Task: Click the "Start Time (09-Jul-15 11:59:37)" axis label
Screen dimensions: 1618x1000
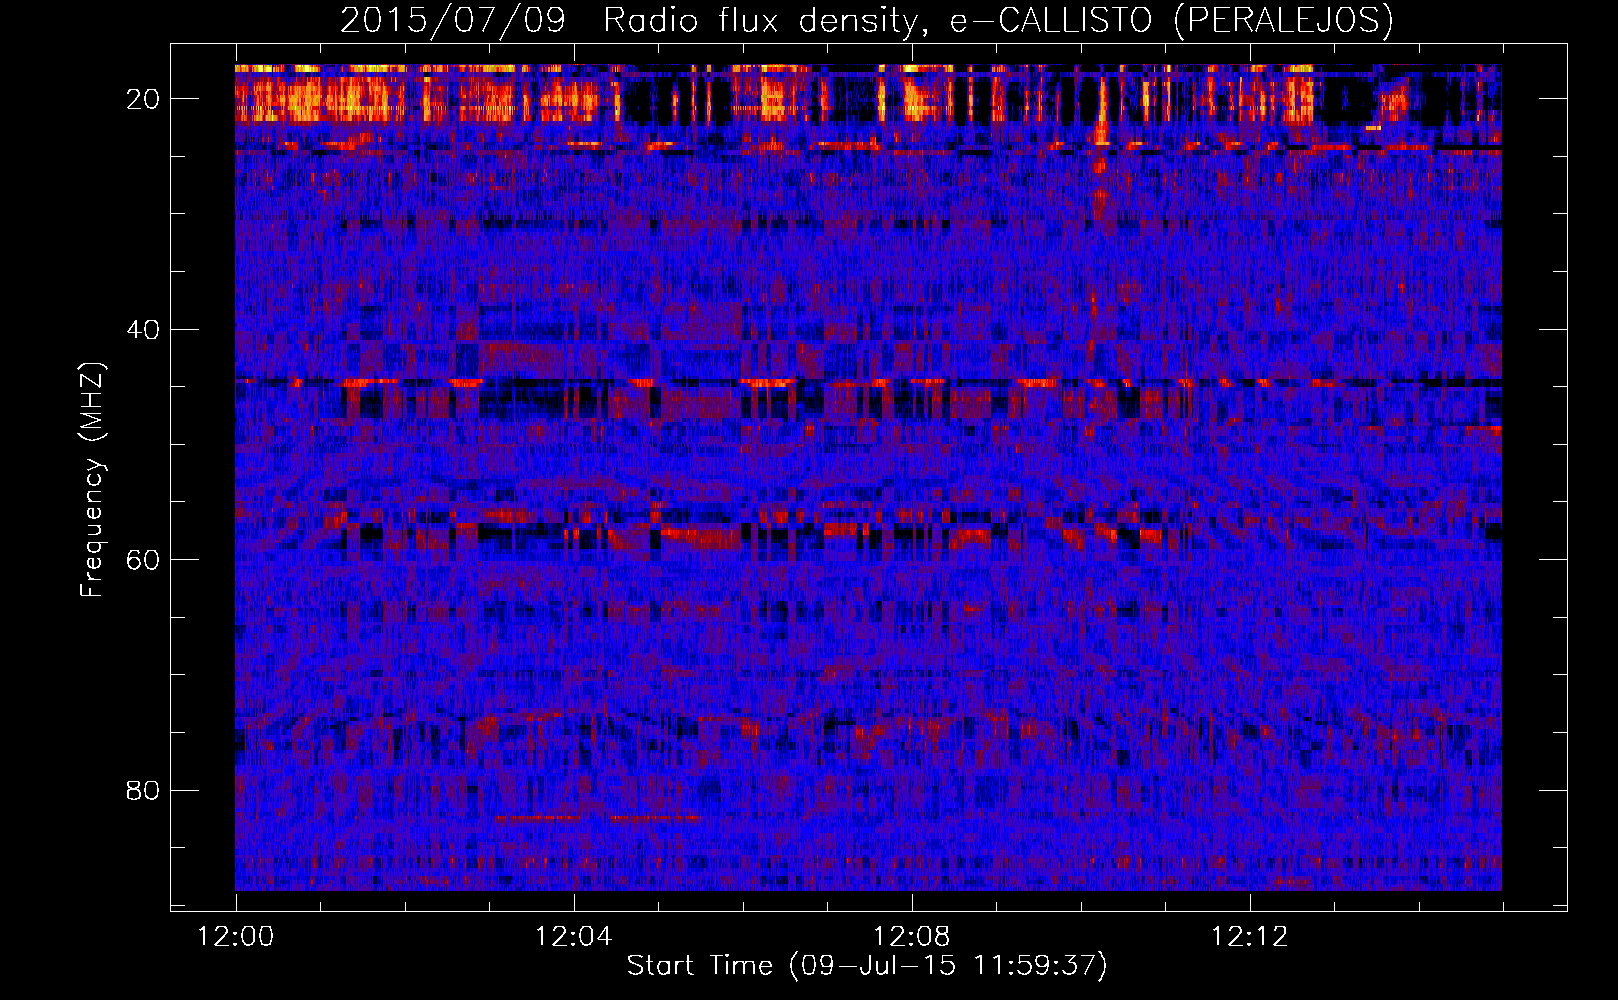Action: [867, 966]
